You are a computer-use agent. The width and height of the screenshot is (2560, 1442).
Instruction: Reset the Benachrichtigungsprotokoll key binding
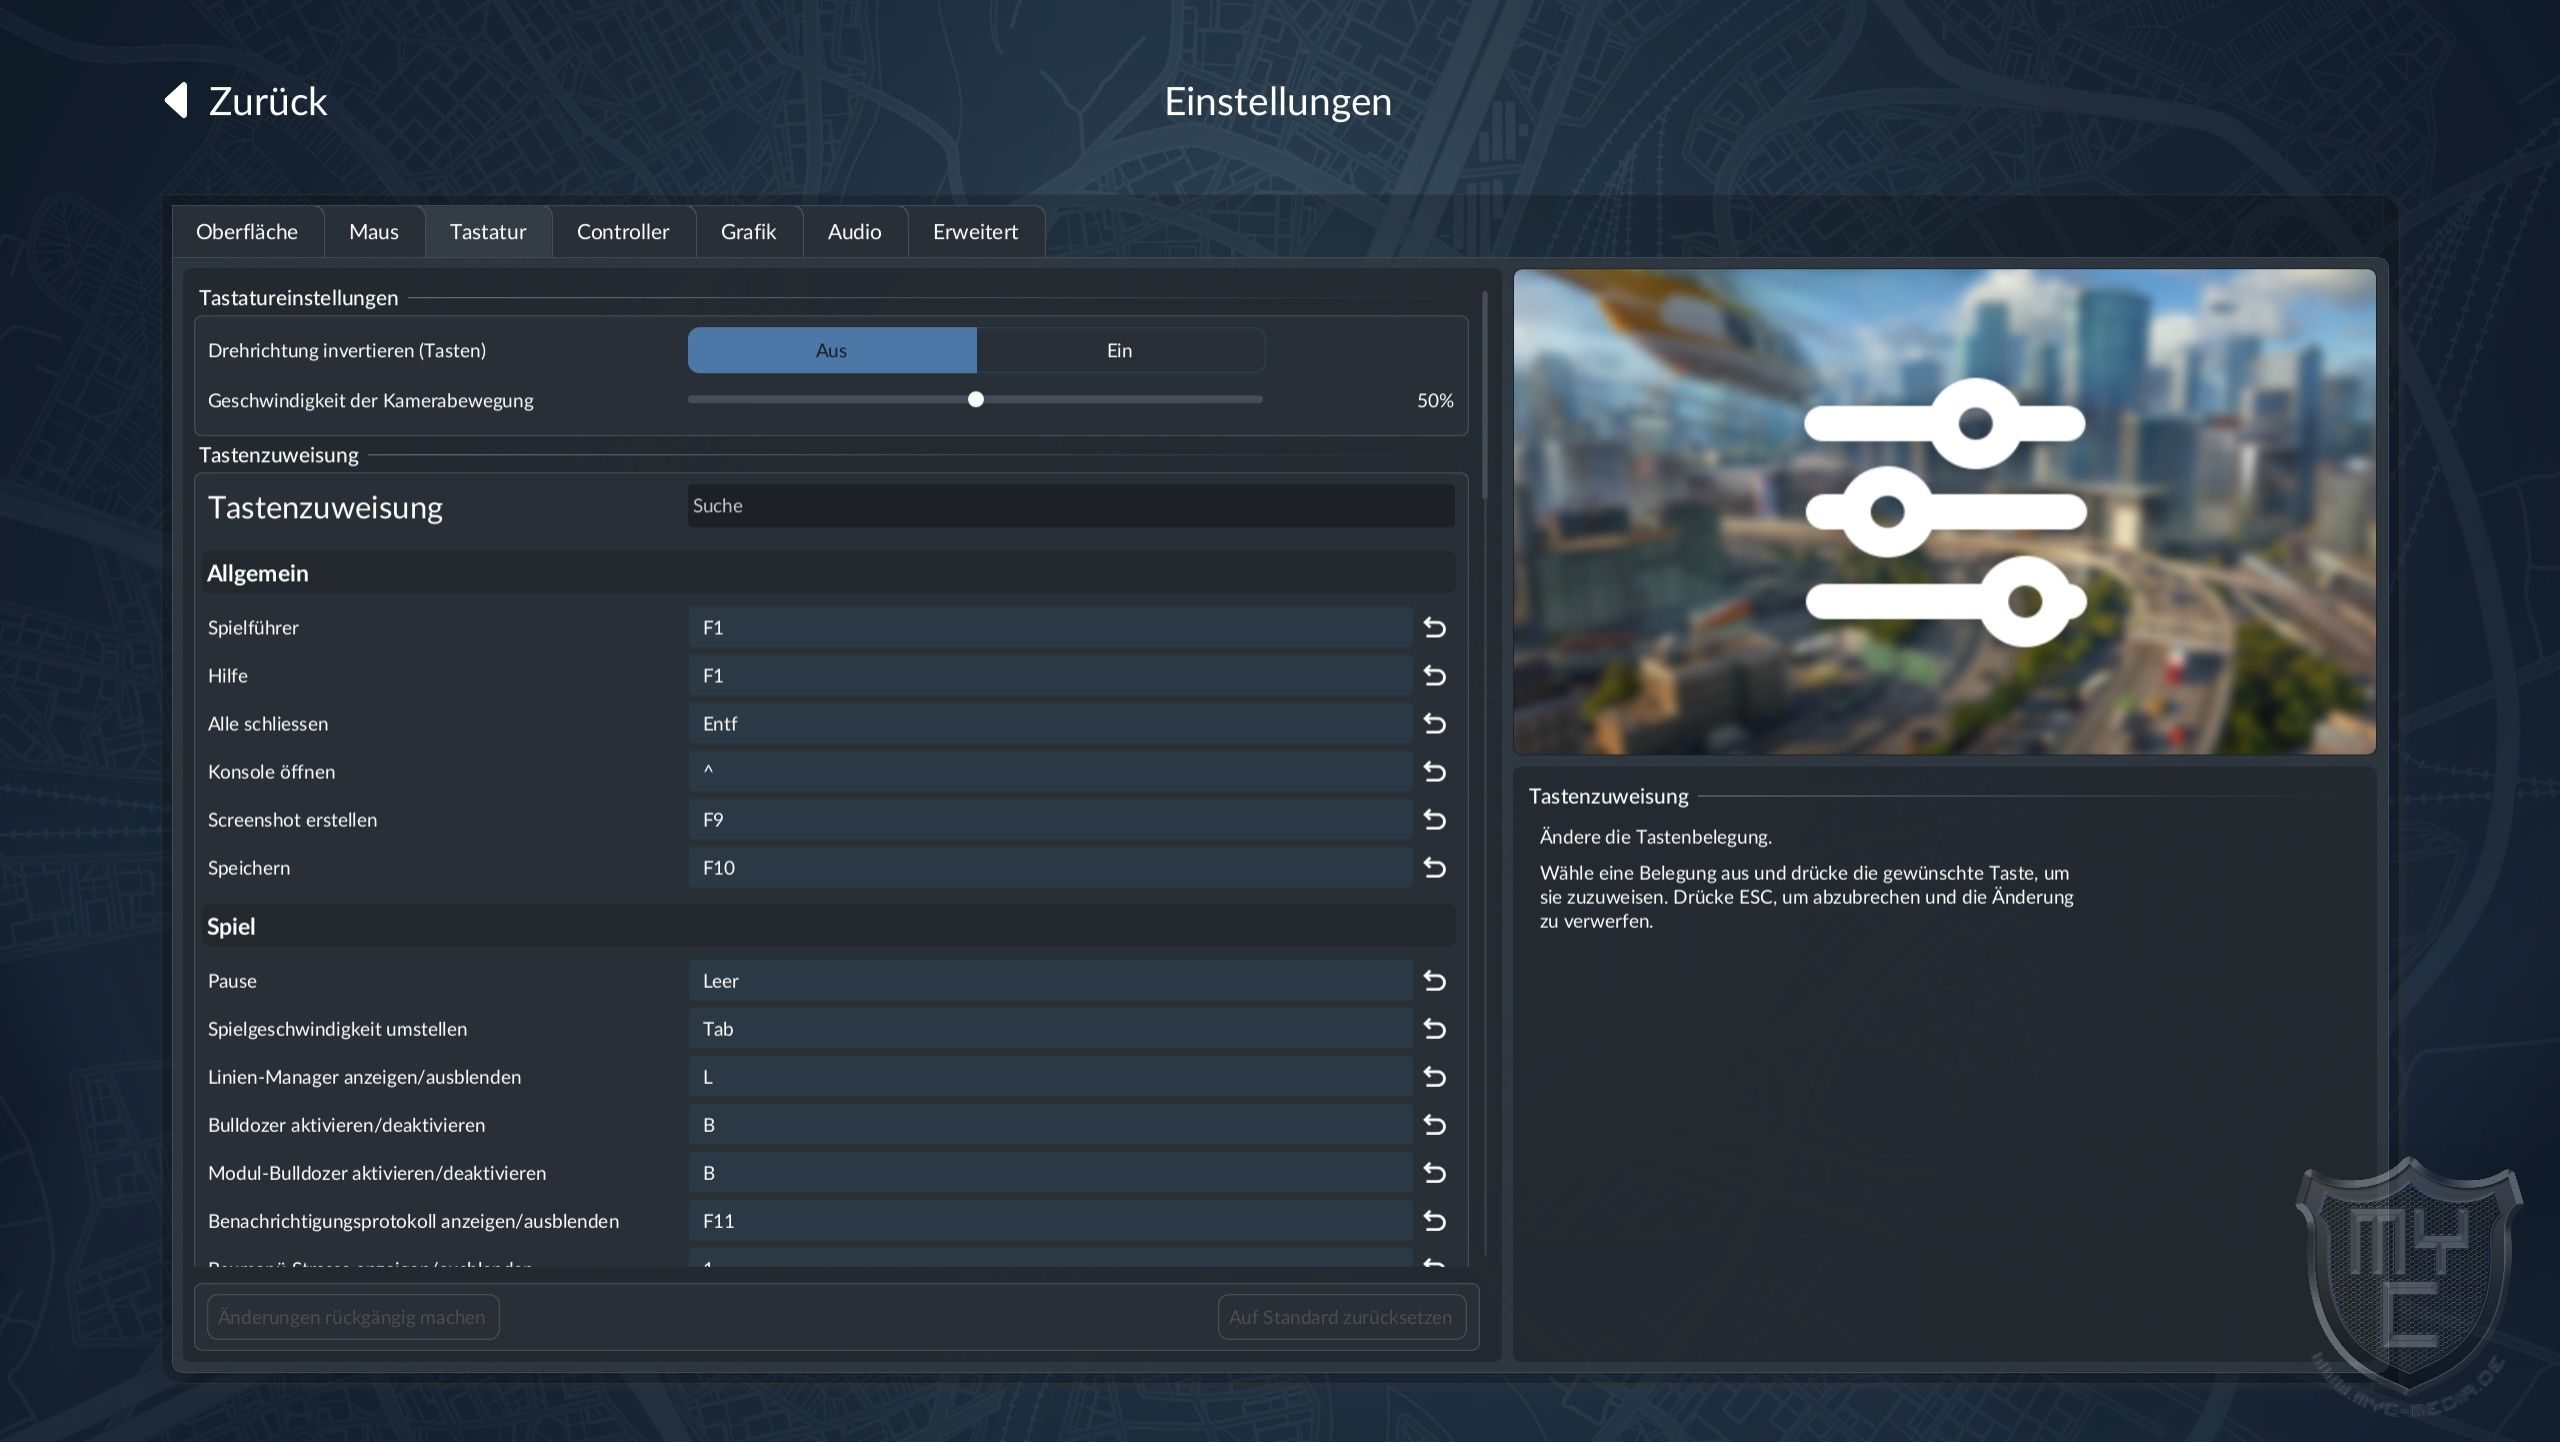1435,1220
